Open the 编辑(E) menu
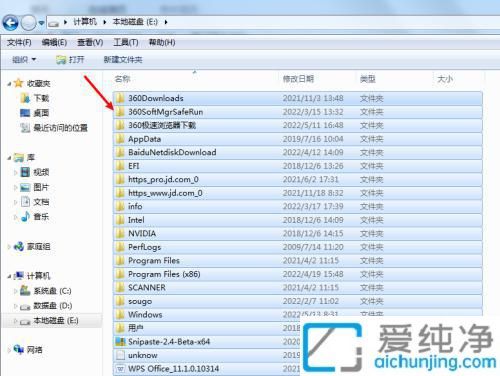This screenshot has height=376, width=500. [54, 42]
